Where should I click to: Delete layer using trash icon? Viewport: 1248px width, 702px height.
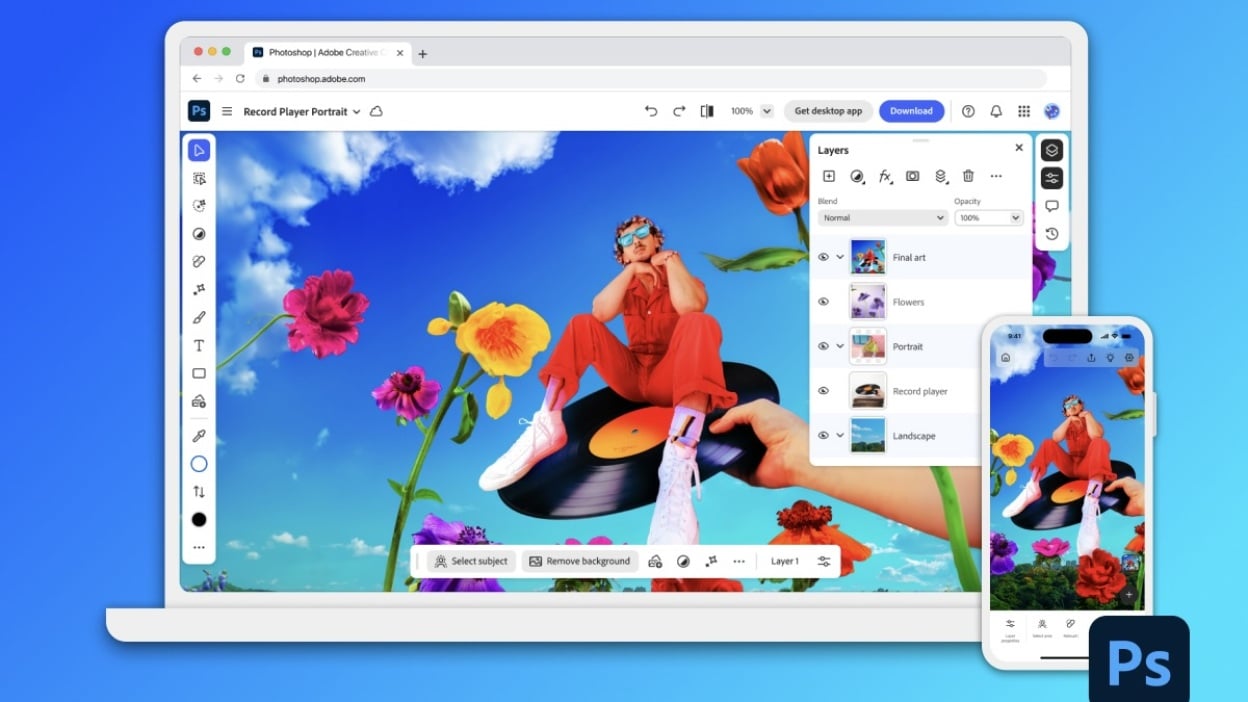[968, 176]
